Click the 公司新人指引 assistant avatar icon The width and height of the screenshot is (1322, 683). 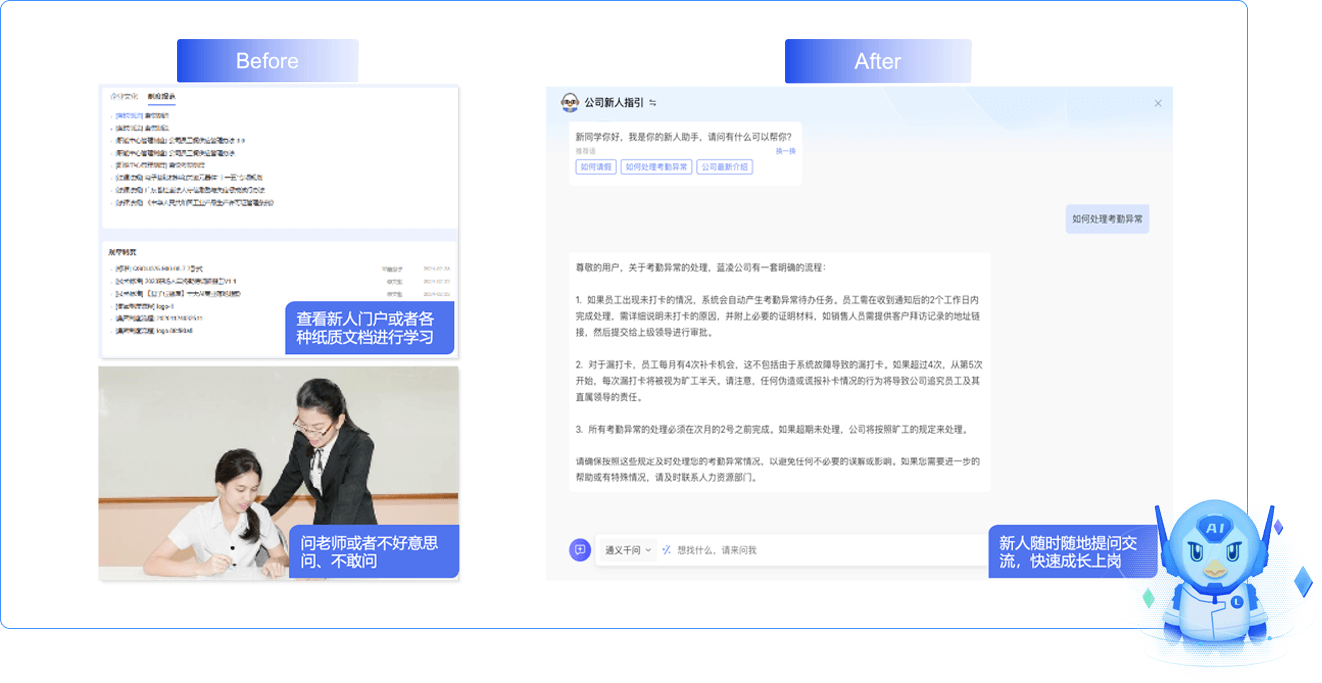[x=569, y=102]
